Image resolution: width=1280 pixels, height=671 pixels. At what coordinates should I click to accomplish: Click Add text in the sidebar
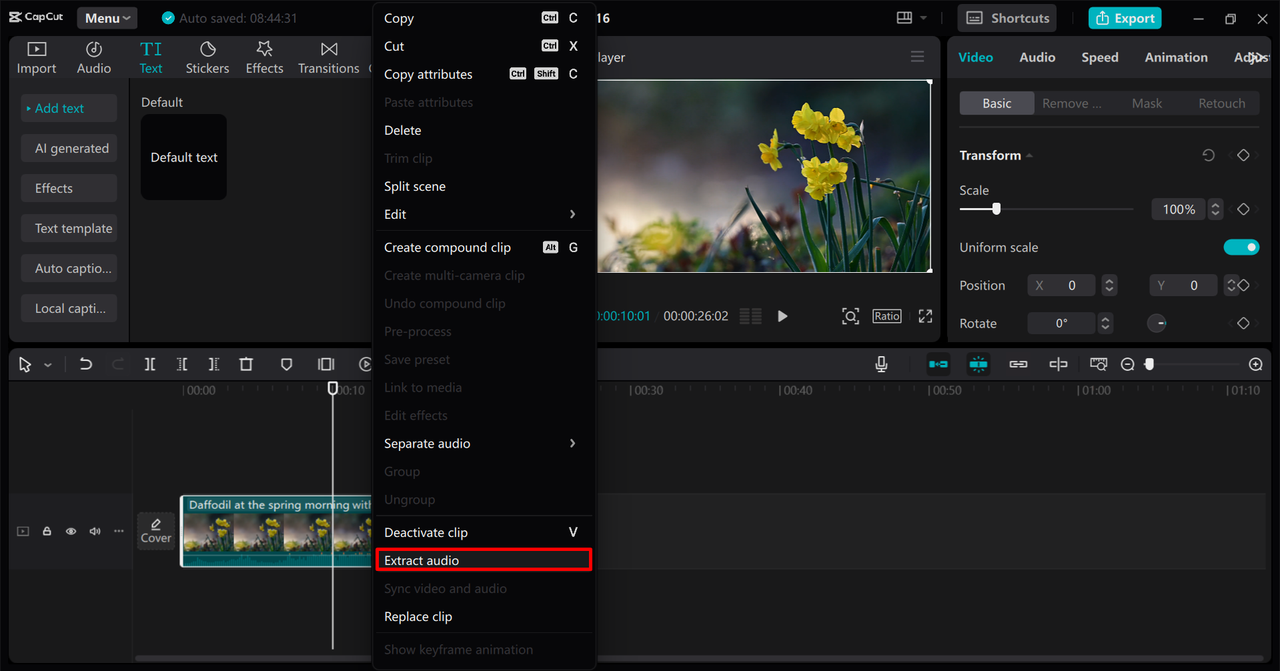tap(69, 108)
